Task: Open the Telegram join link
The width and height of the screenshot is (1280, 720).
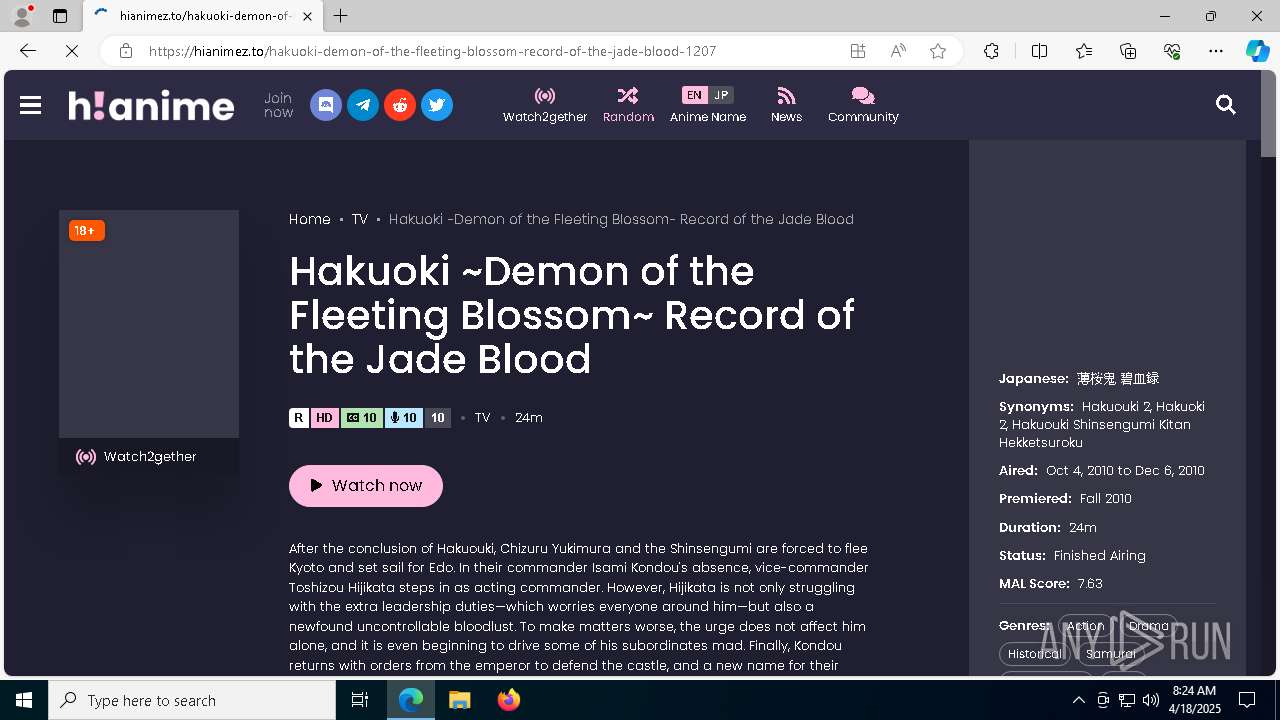Action: click(363, 105)
